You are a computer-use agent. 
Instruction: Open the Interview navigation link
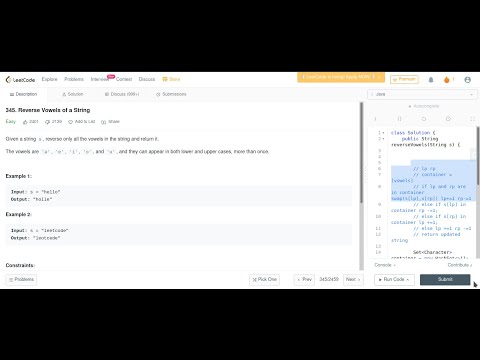[99, 79]
